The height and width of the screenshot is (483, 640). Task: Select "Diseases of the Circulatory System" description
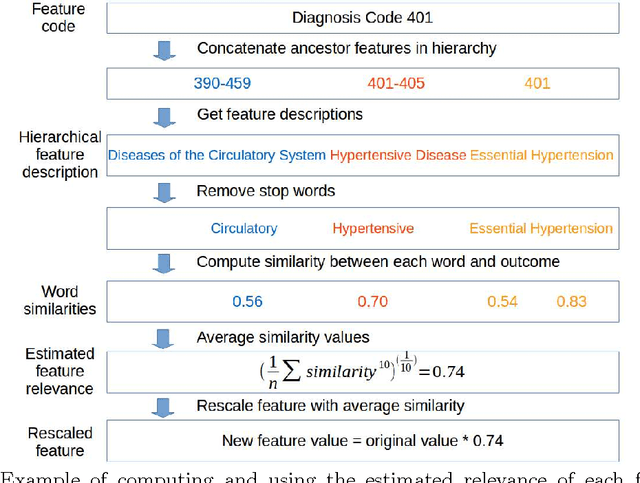click(217, 155)
